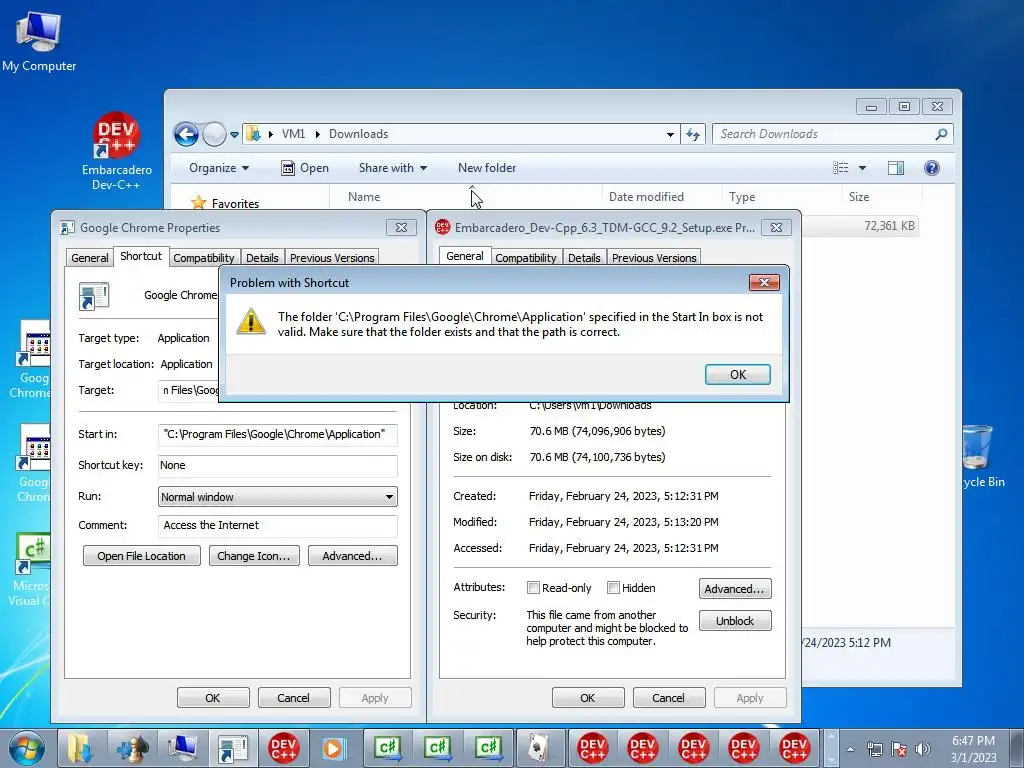Enable the Hidden attribute checkbox

[x=613, y=588]
